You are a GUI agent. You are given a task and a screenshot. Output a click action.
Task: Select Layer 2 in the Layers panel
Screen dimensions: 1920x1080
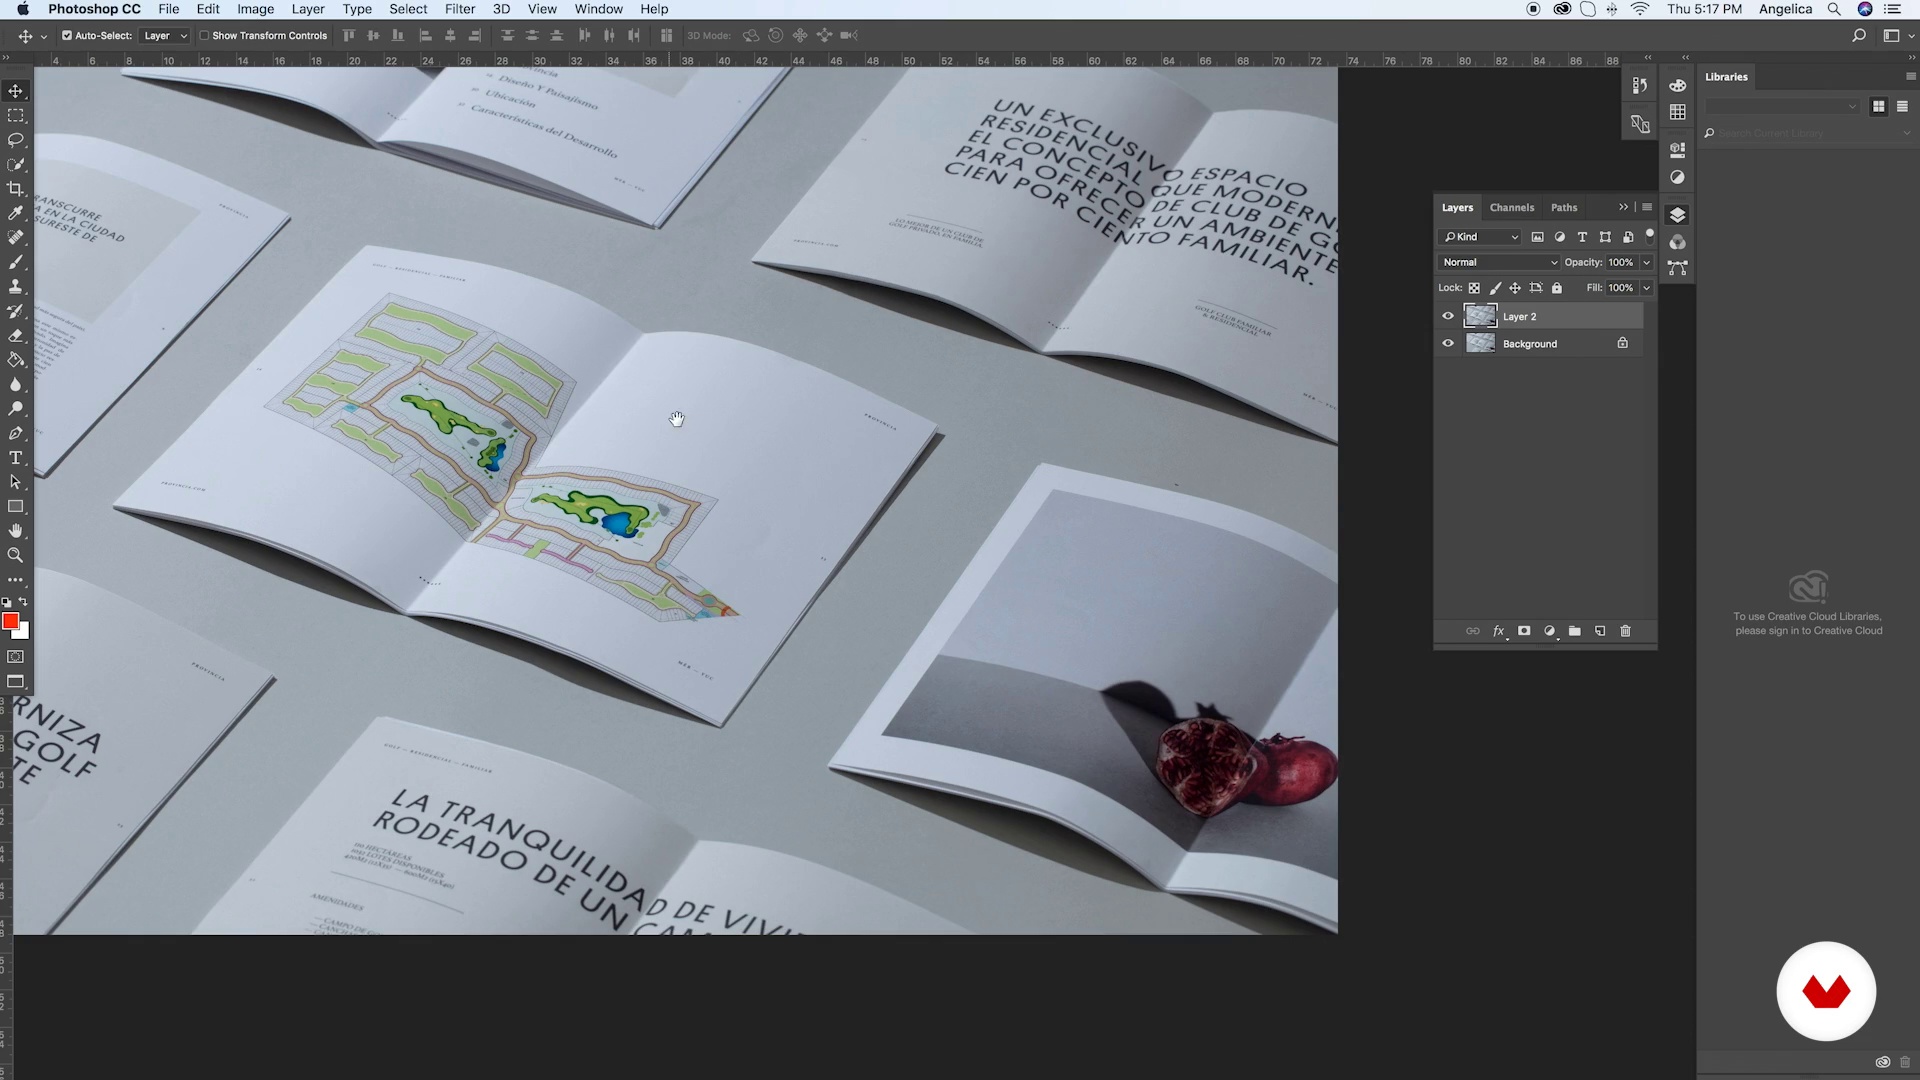(x=1553, y=316)
